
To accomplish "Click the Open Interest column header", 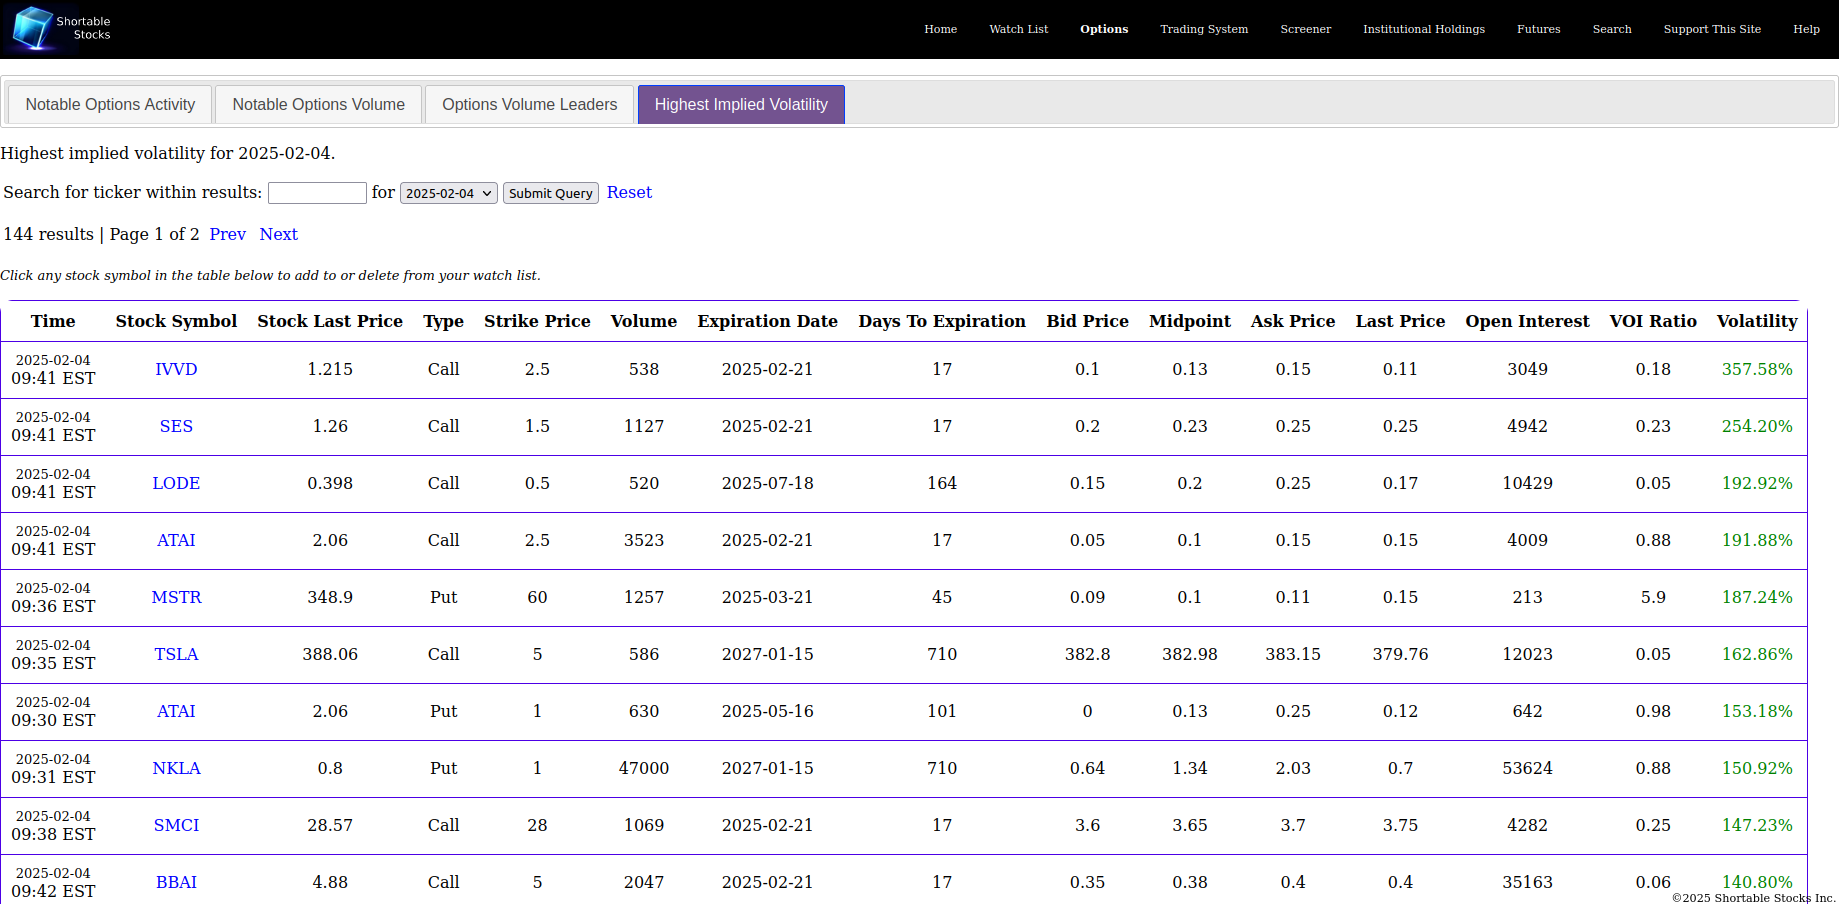I will coord(1527,321).
